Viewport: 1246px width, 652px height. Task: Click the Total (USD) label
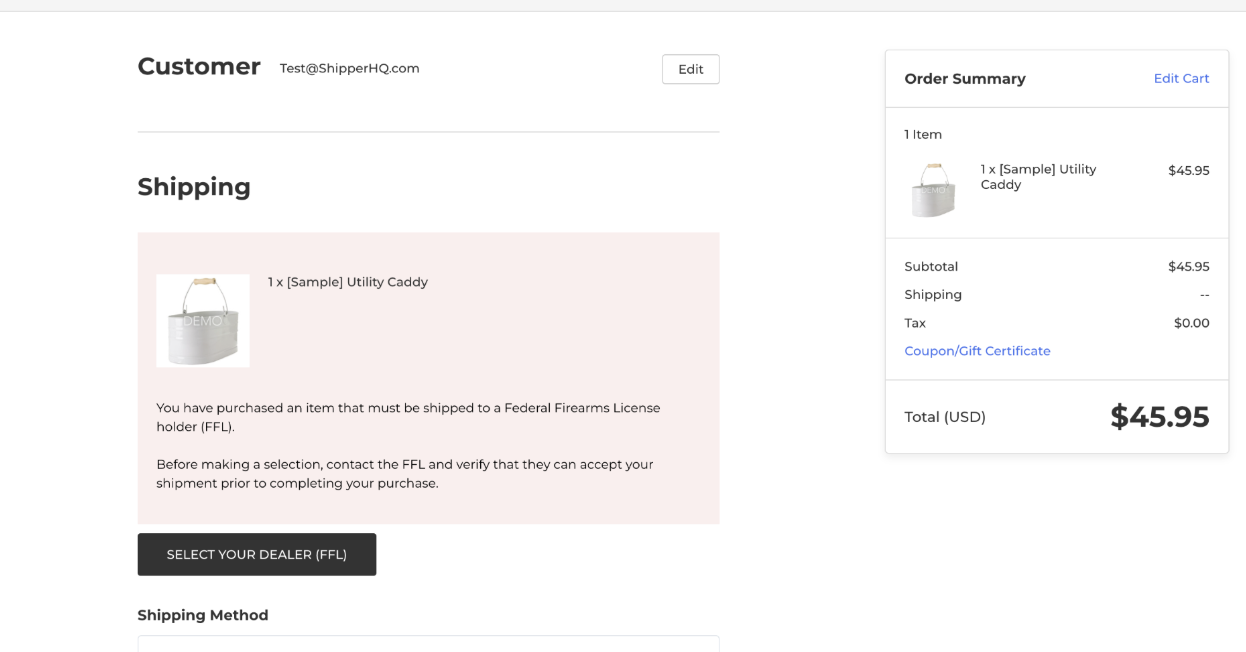[x=945, y=417]
